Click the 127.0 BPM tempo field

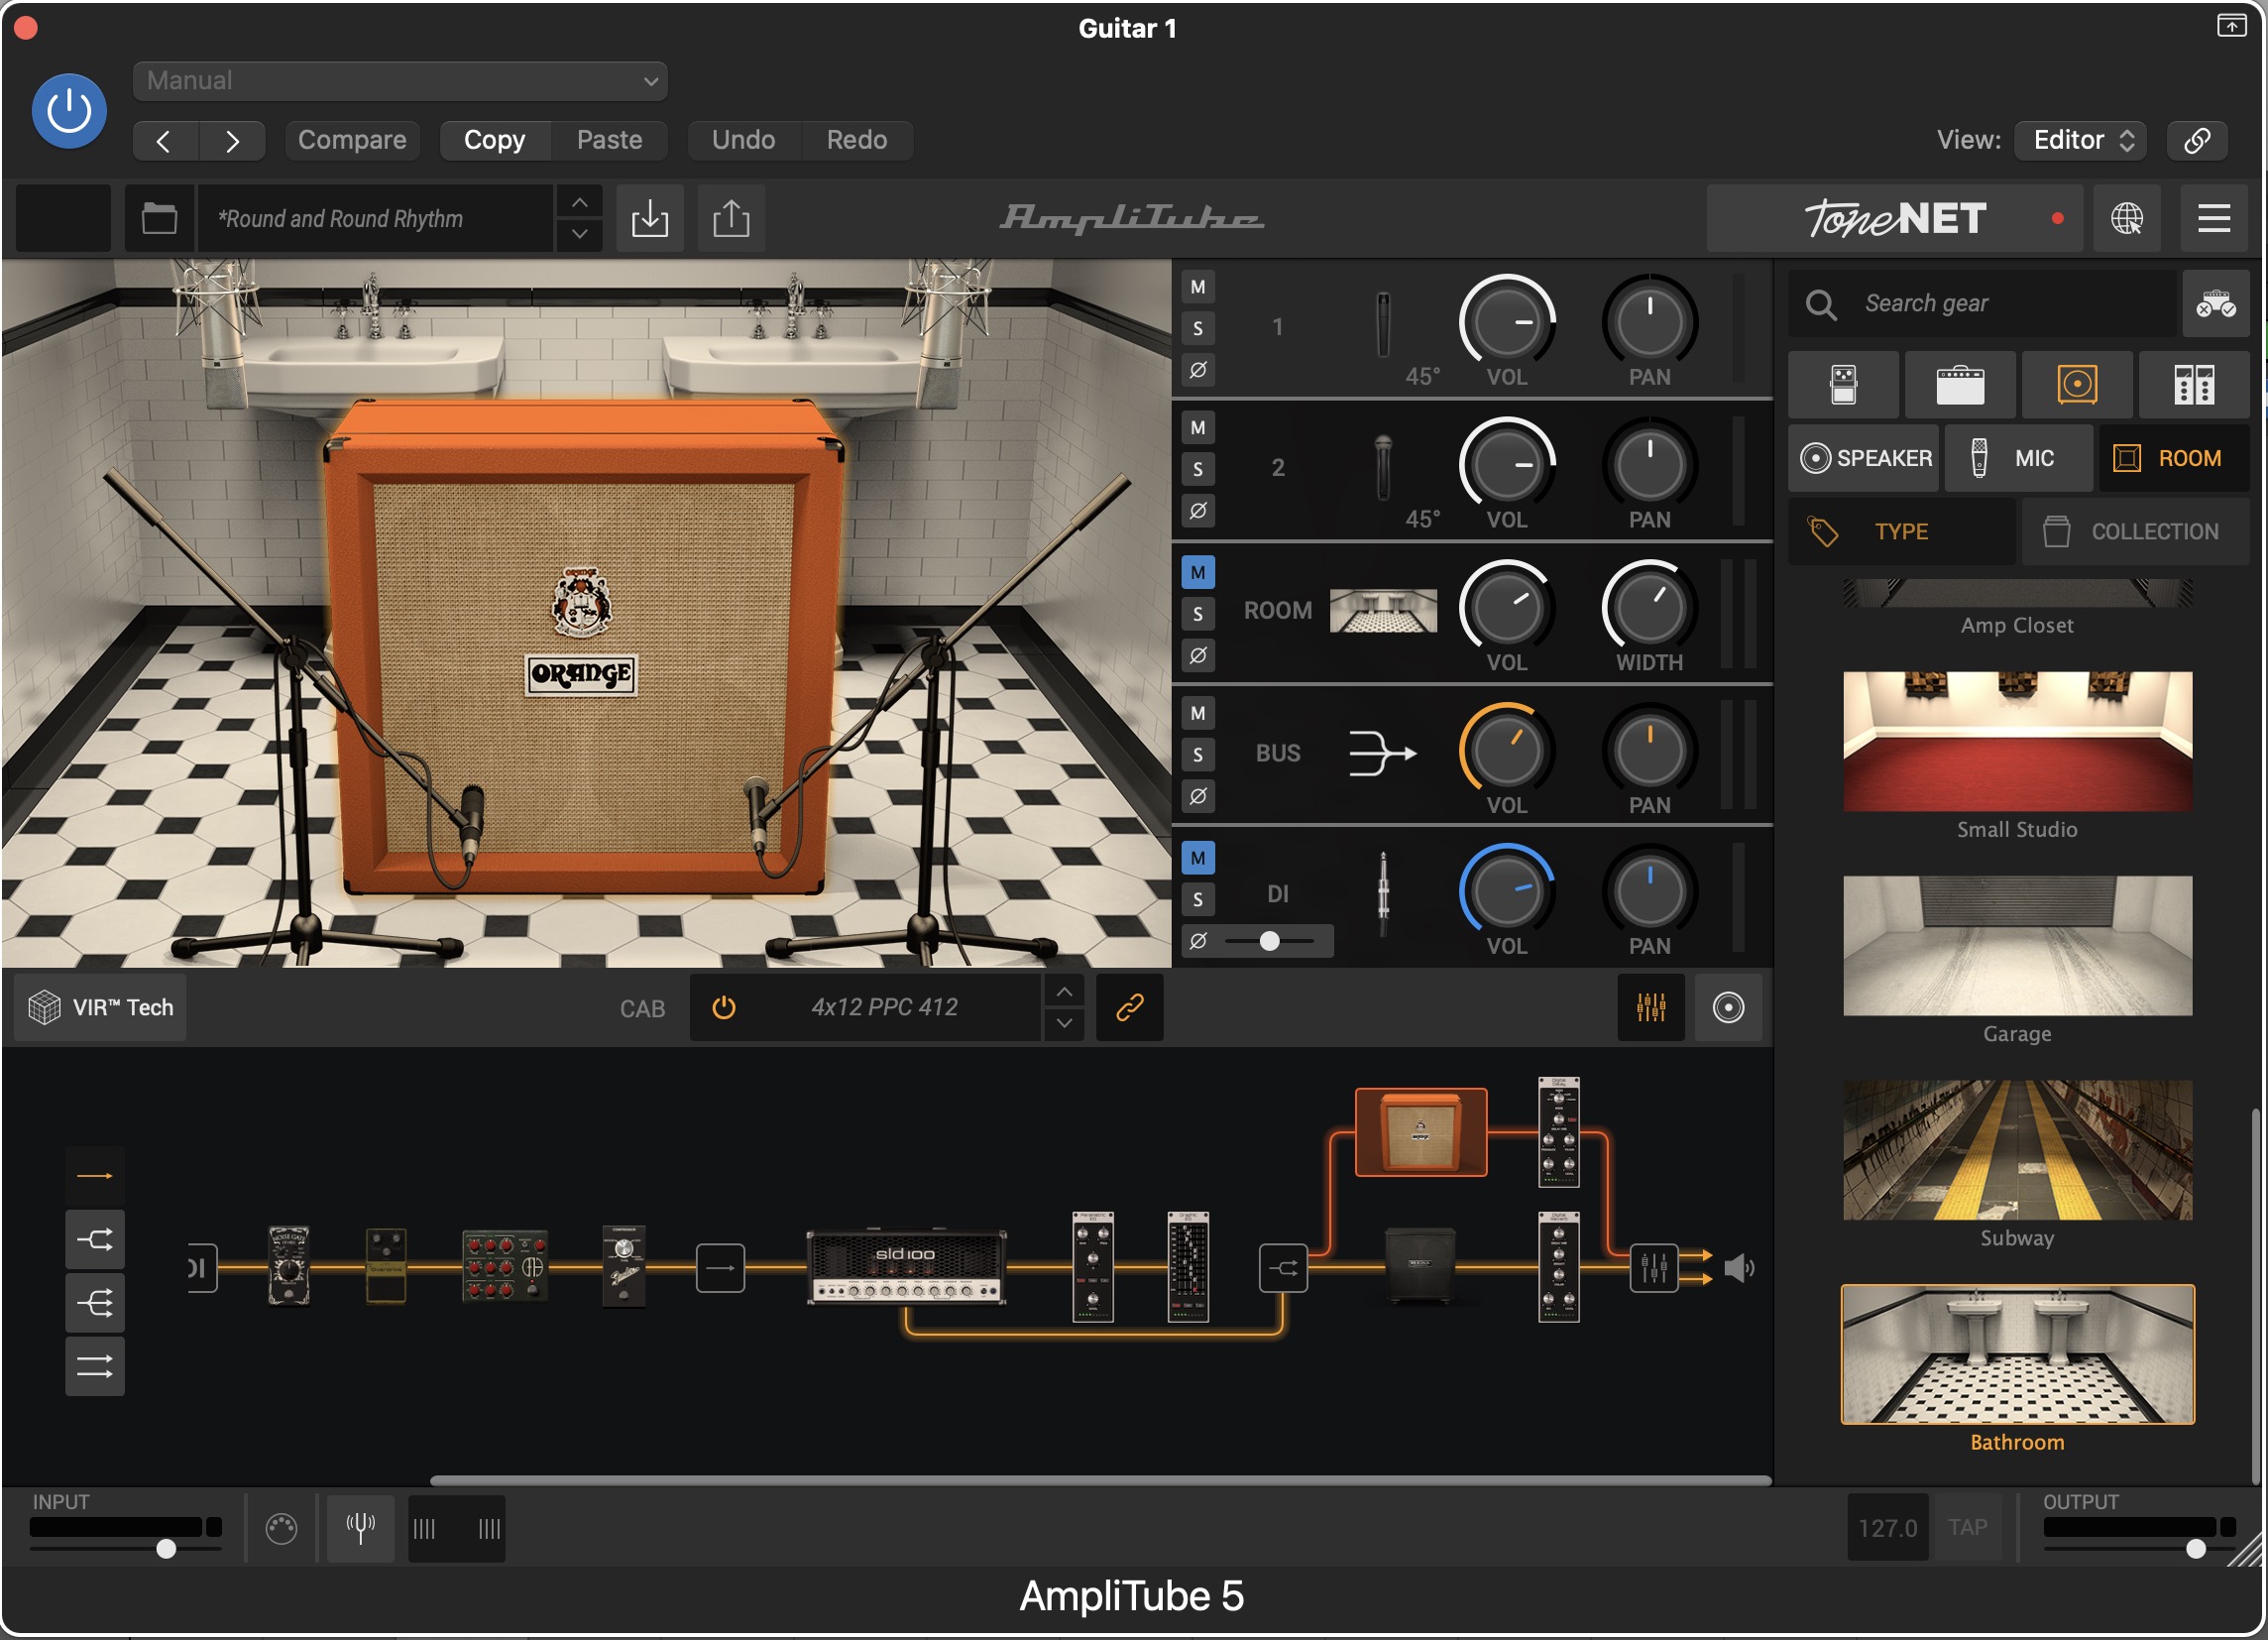click(x=1887, y=1527)
